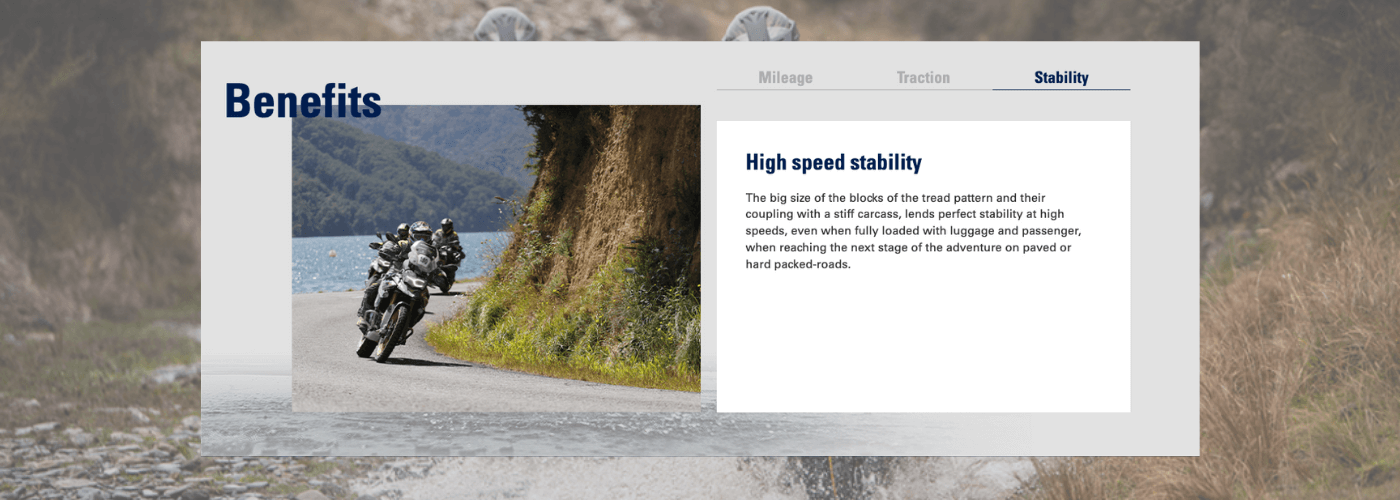Click the left tire tread in the background

pos(506,24)
